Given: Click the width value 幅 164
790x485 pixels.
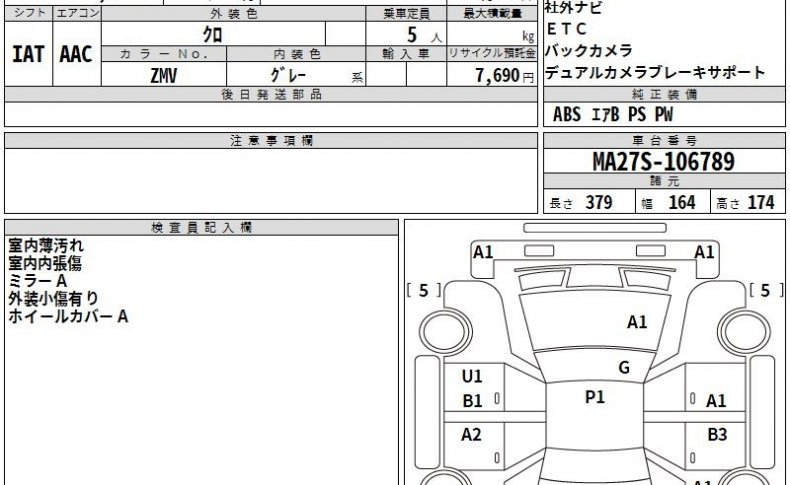Looking at the screenshot, I should tap(668, 202).
